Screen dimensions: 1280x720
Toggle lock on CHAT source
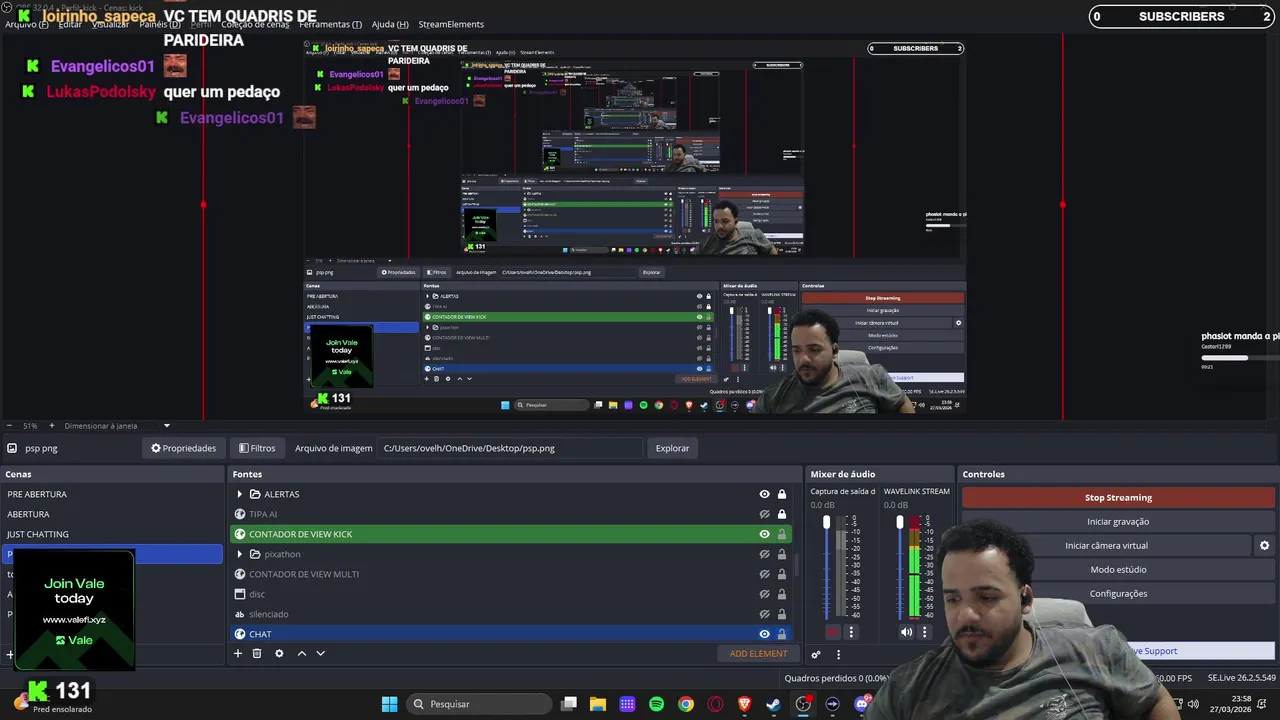[782, 634]
